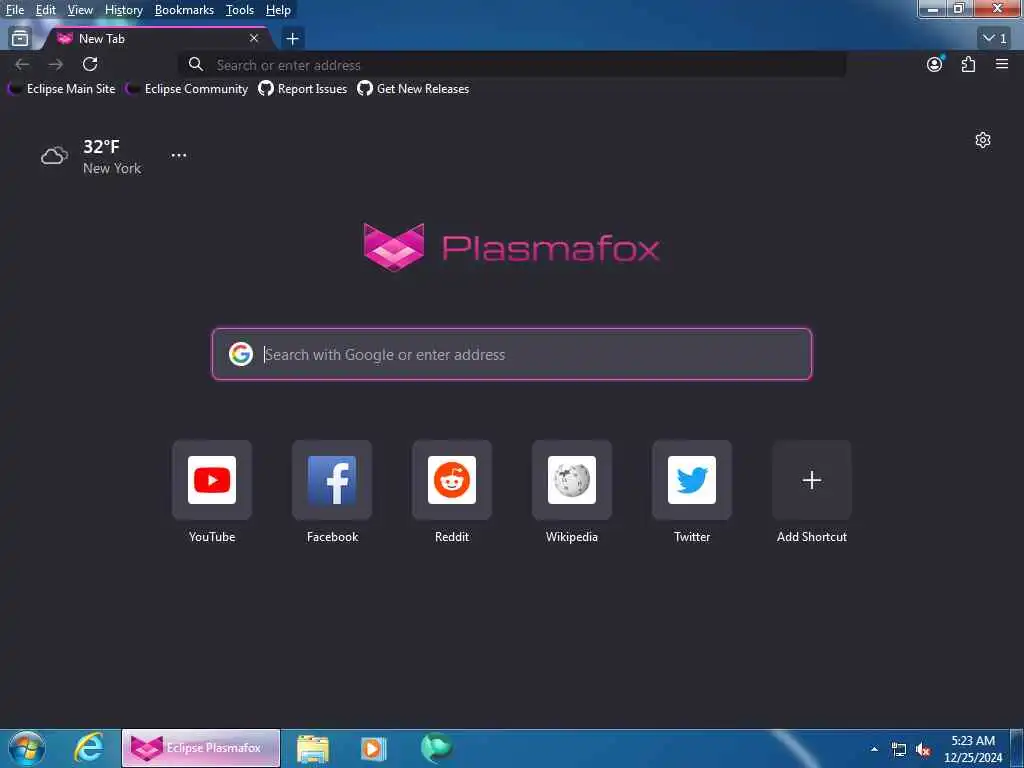Image resolution: width=1024 pixels, height=768 pixels.
Task: Click the New York location label
Action: (x=112, y=168)
